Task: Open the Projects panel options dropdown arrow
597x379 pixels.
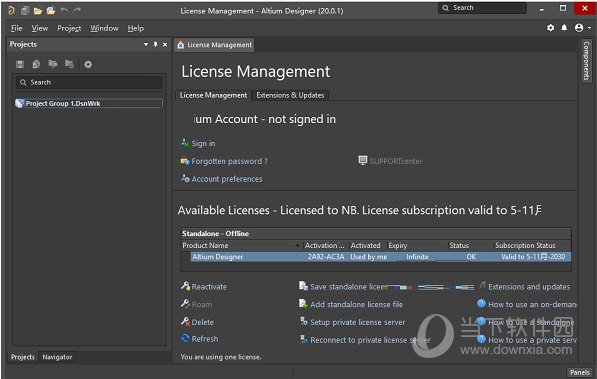Action: 146,45
